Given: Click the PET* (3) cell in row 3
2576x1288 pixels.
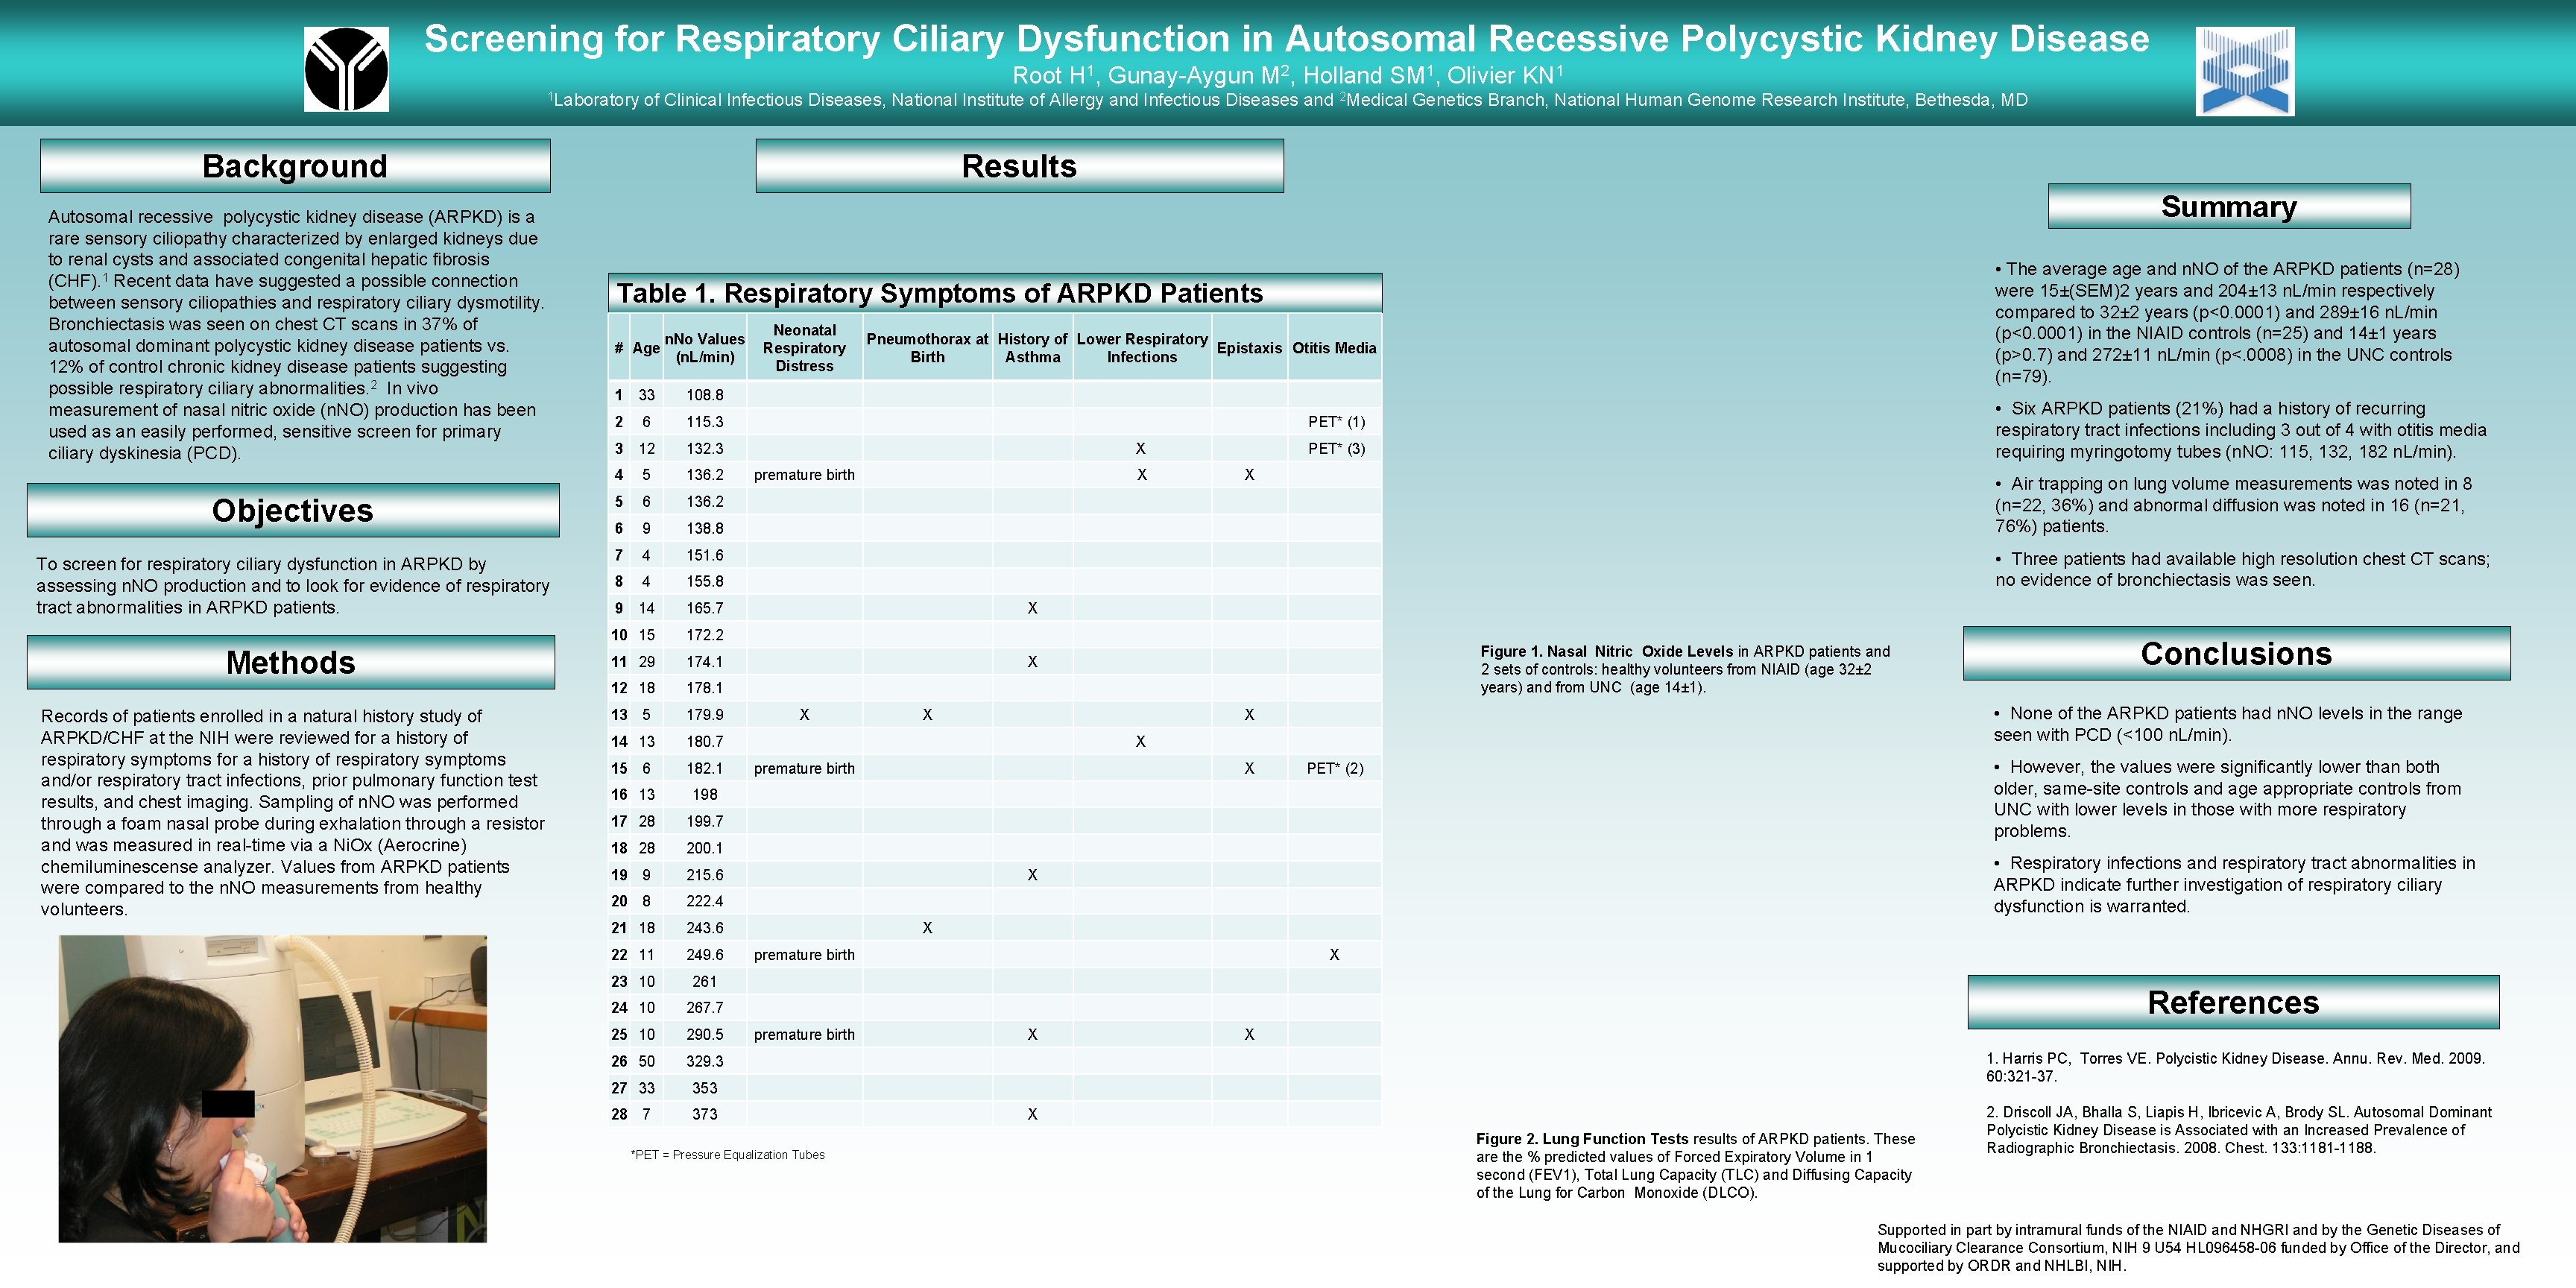Looking at the screenshot, I should (1336, 448).
